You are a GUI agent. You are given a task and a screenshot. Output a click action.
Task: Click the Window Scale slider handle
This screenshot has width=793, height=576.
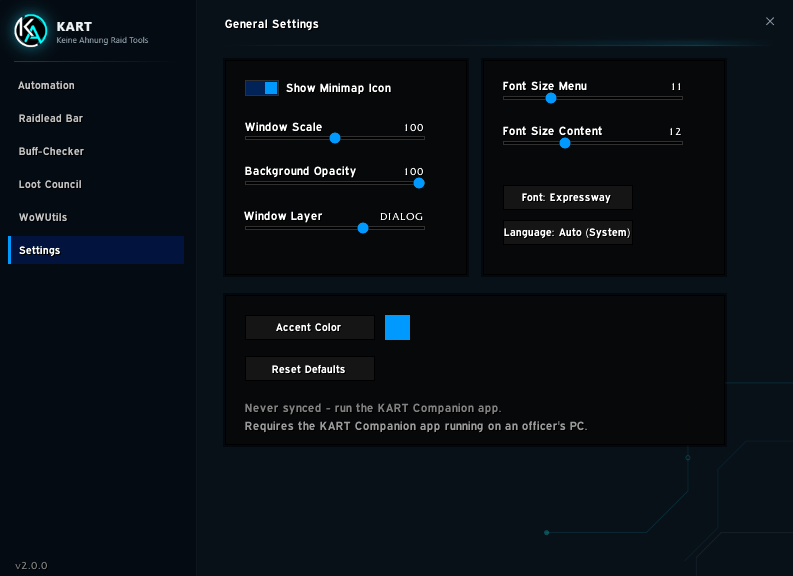[335, 138]
